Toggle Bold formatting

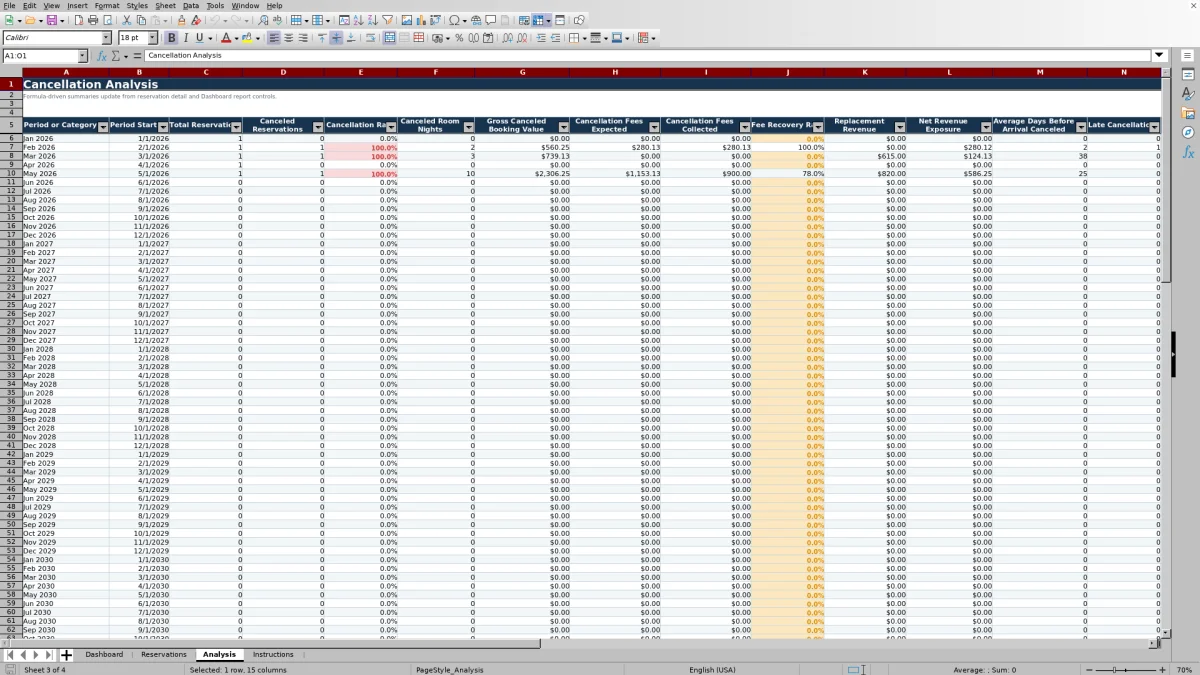click(171, 38)
